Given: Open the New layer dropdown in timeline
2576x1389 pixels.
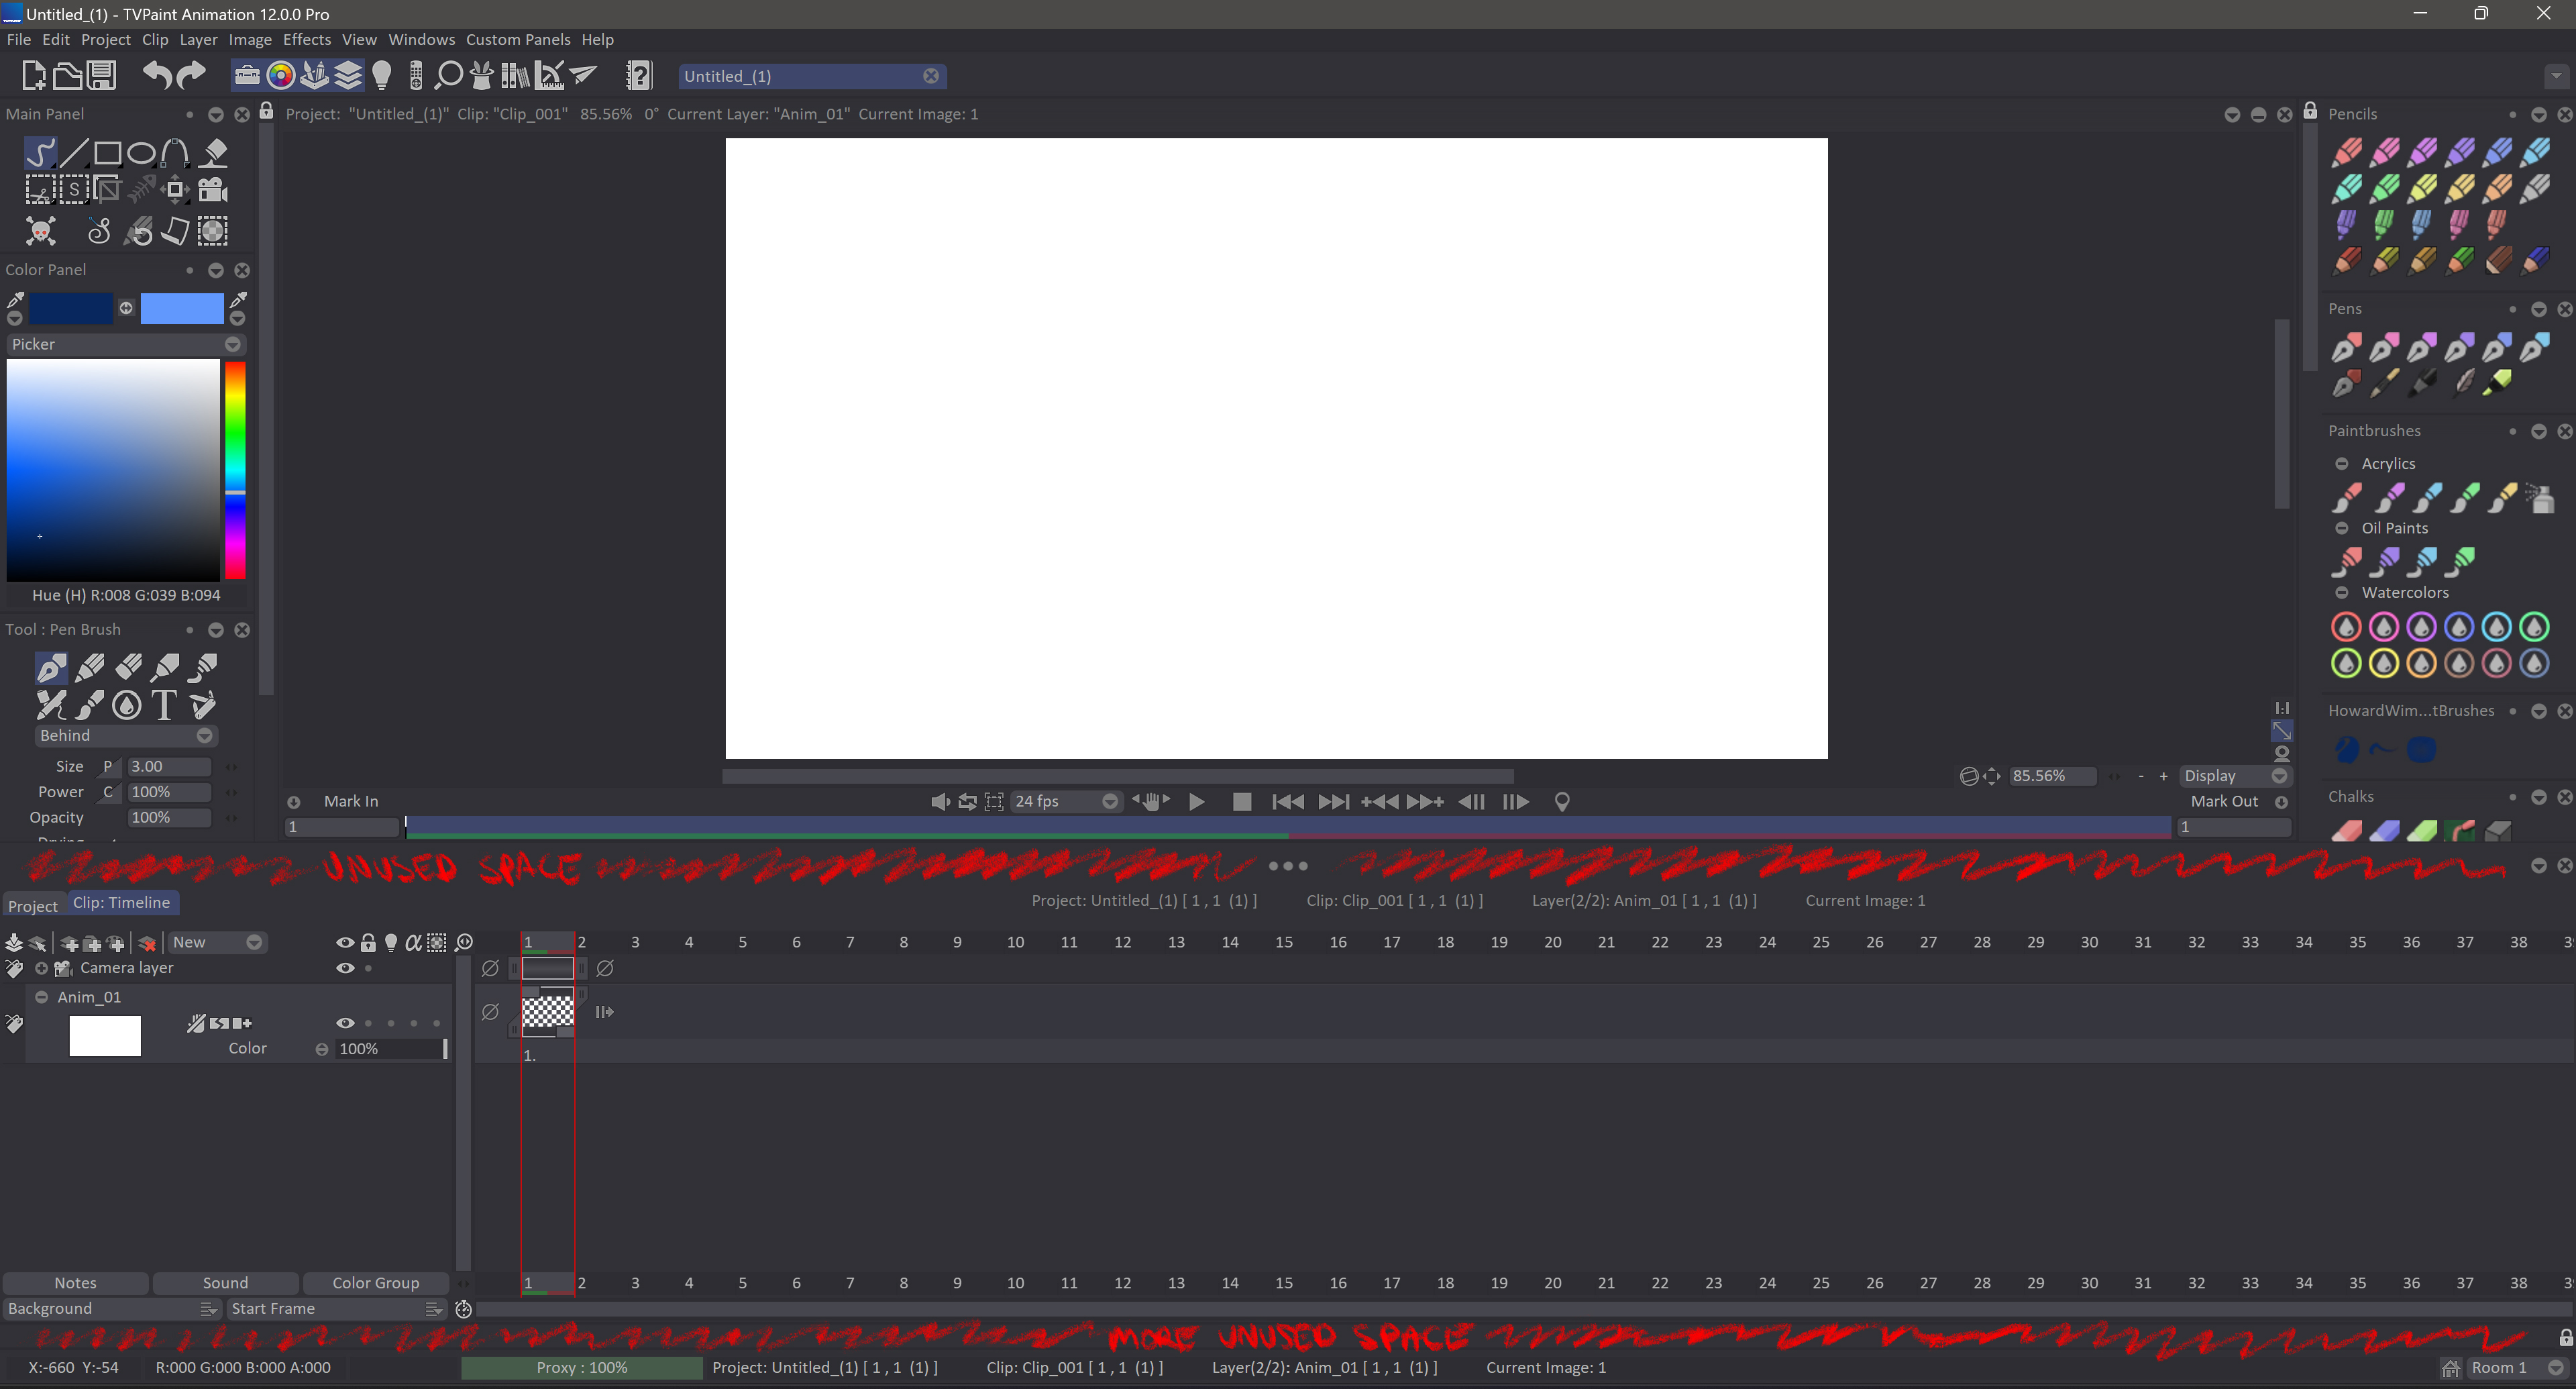Looking at the screenshot, I should coord(217,942).
